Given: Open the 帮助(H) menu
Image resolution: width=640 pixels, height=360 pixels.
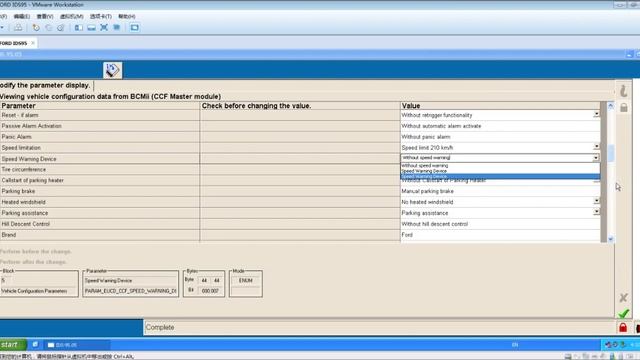Looking at the screenshot, I should click(x=127, y=16).
